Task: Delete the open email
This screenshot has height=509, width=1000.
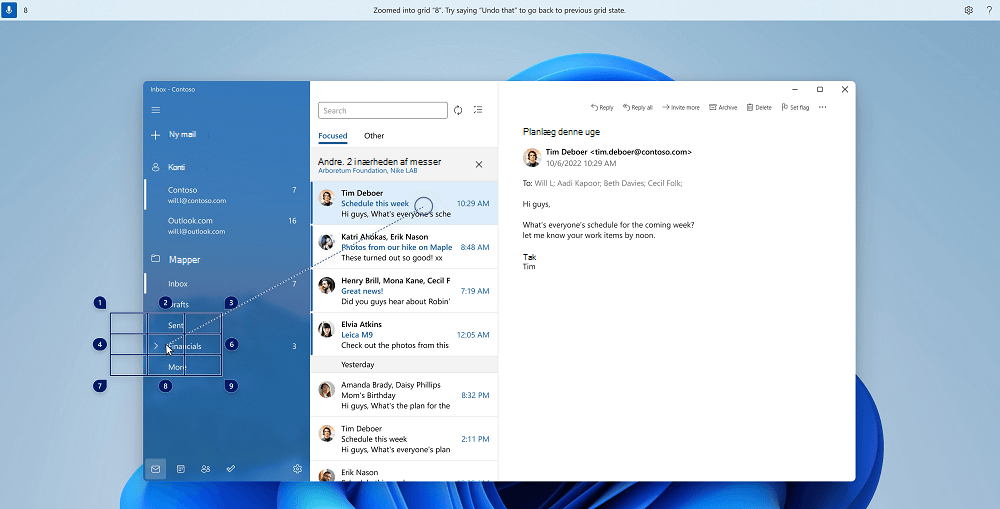Action: (759, 108)
